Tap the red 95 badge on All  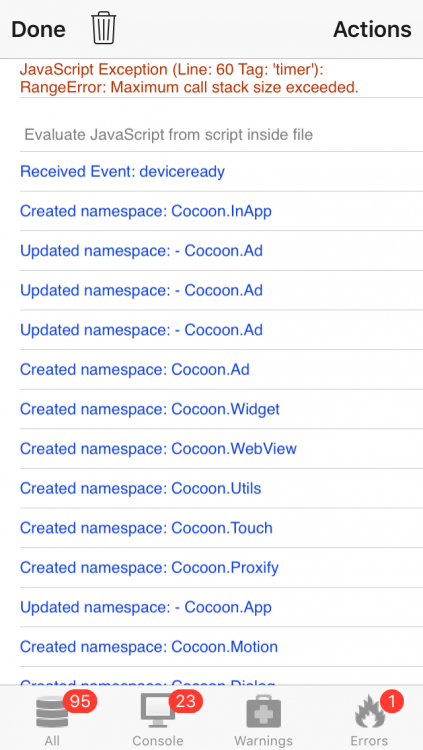[x=80, y=702]
